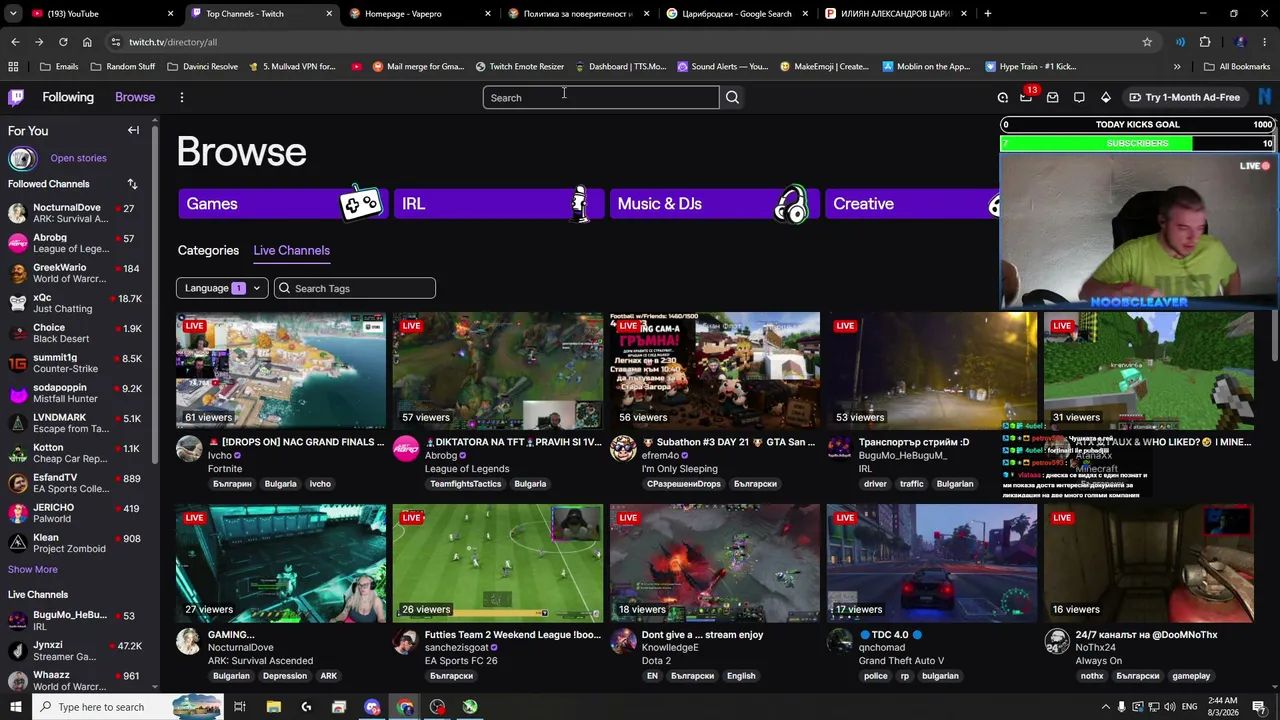This screenshot has width=1280, height=720.
Task: Click the Windows taskbar search box
Action: pyautogui.click(x=126, y=707)
